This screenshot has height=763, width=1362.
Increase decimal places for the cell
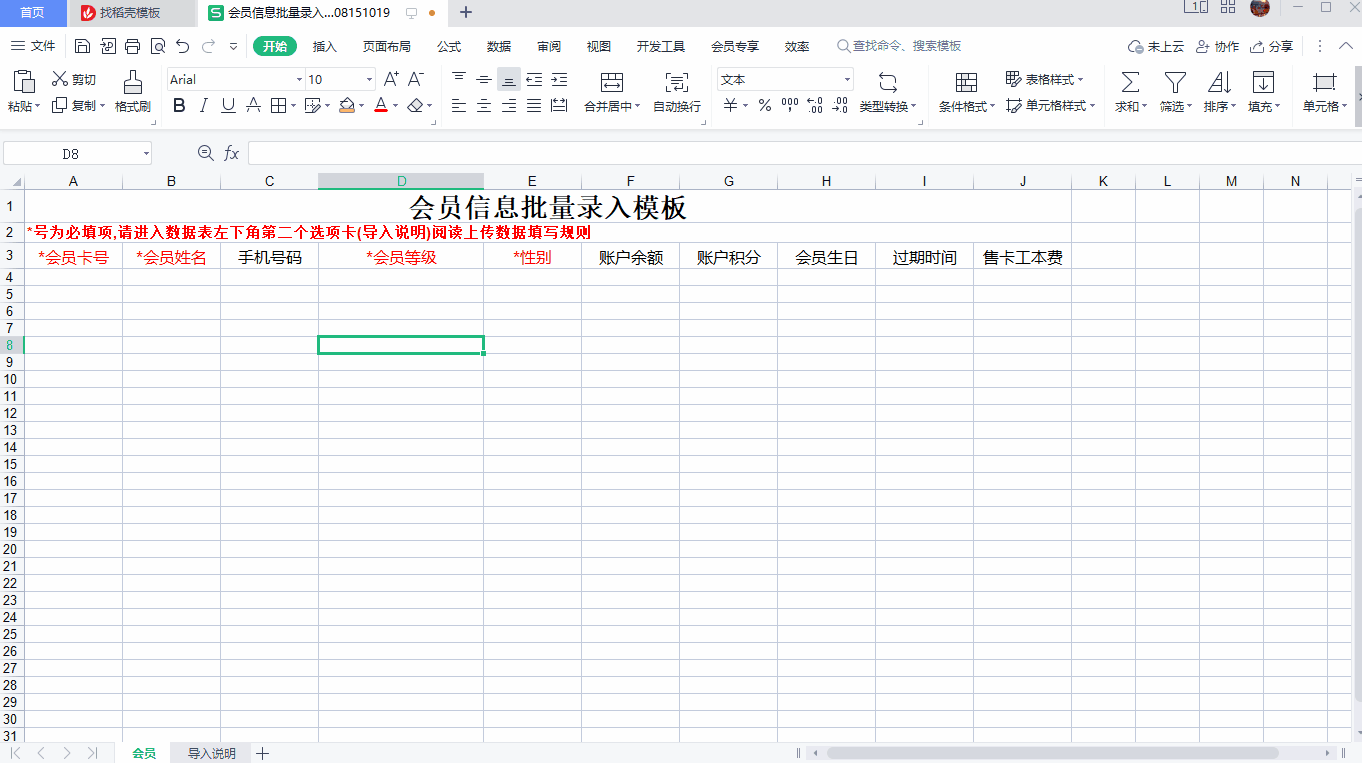click(x=813, y=106)
